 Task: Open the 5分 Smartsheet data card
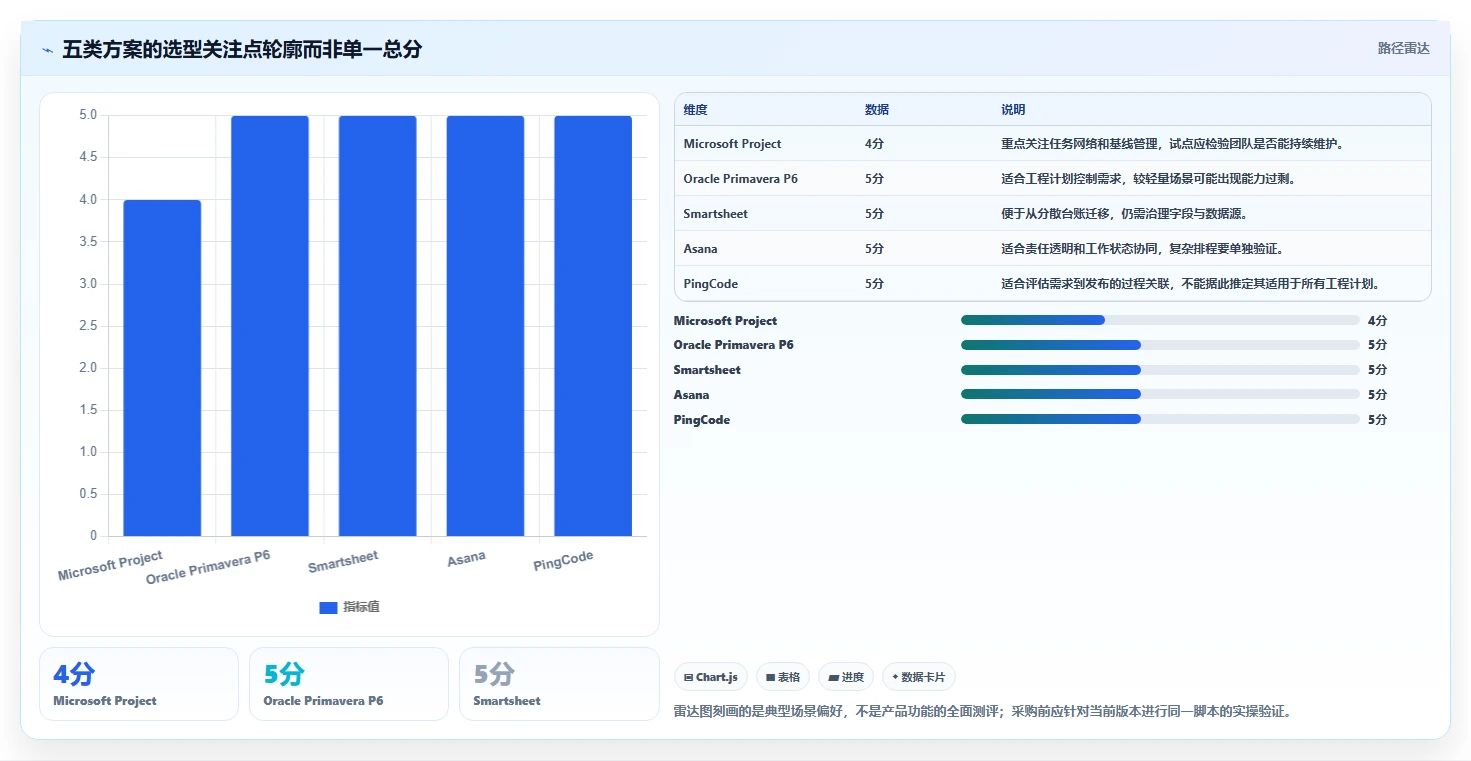click(x=559, y=684)
